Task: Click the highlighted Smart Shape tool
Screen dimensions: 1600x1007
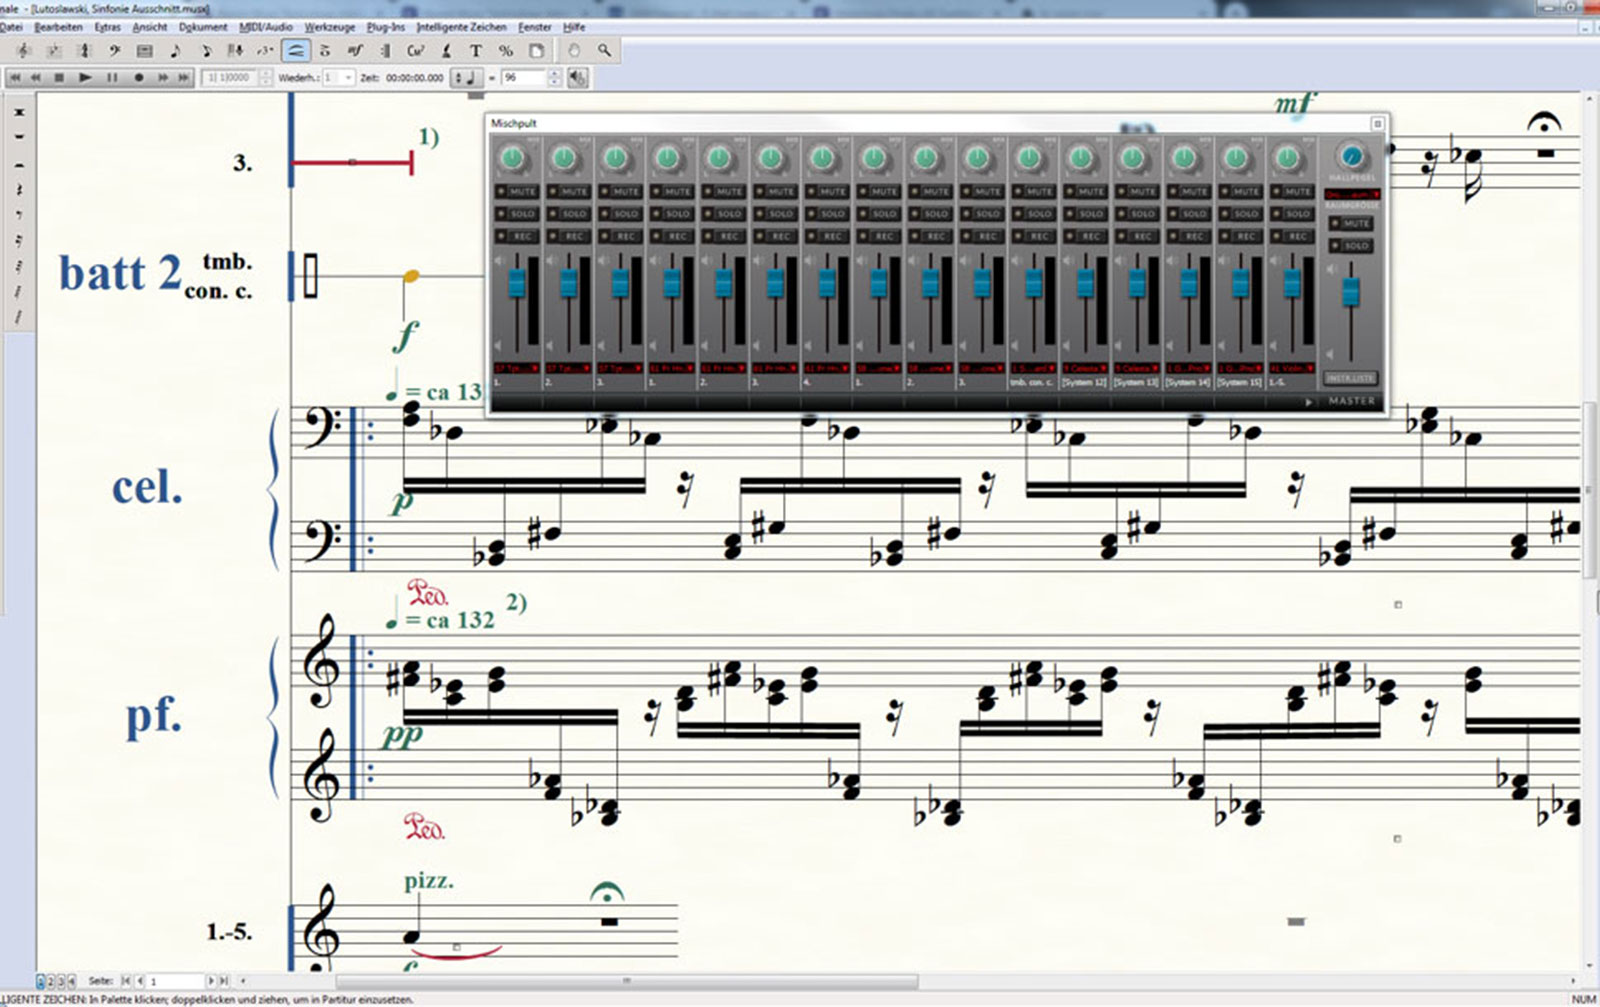Action: pyautogui.click(x=296, y=50)
